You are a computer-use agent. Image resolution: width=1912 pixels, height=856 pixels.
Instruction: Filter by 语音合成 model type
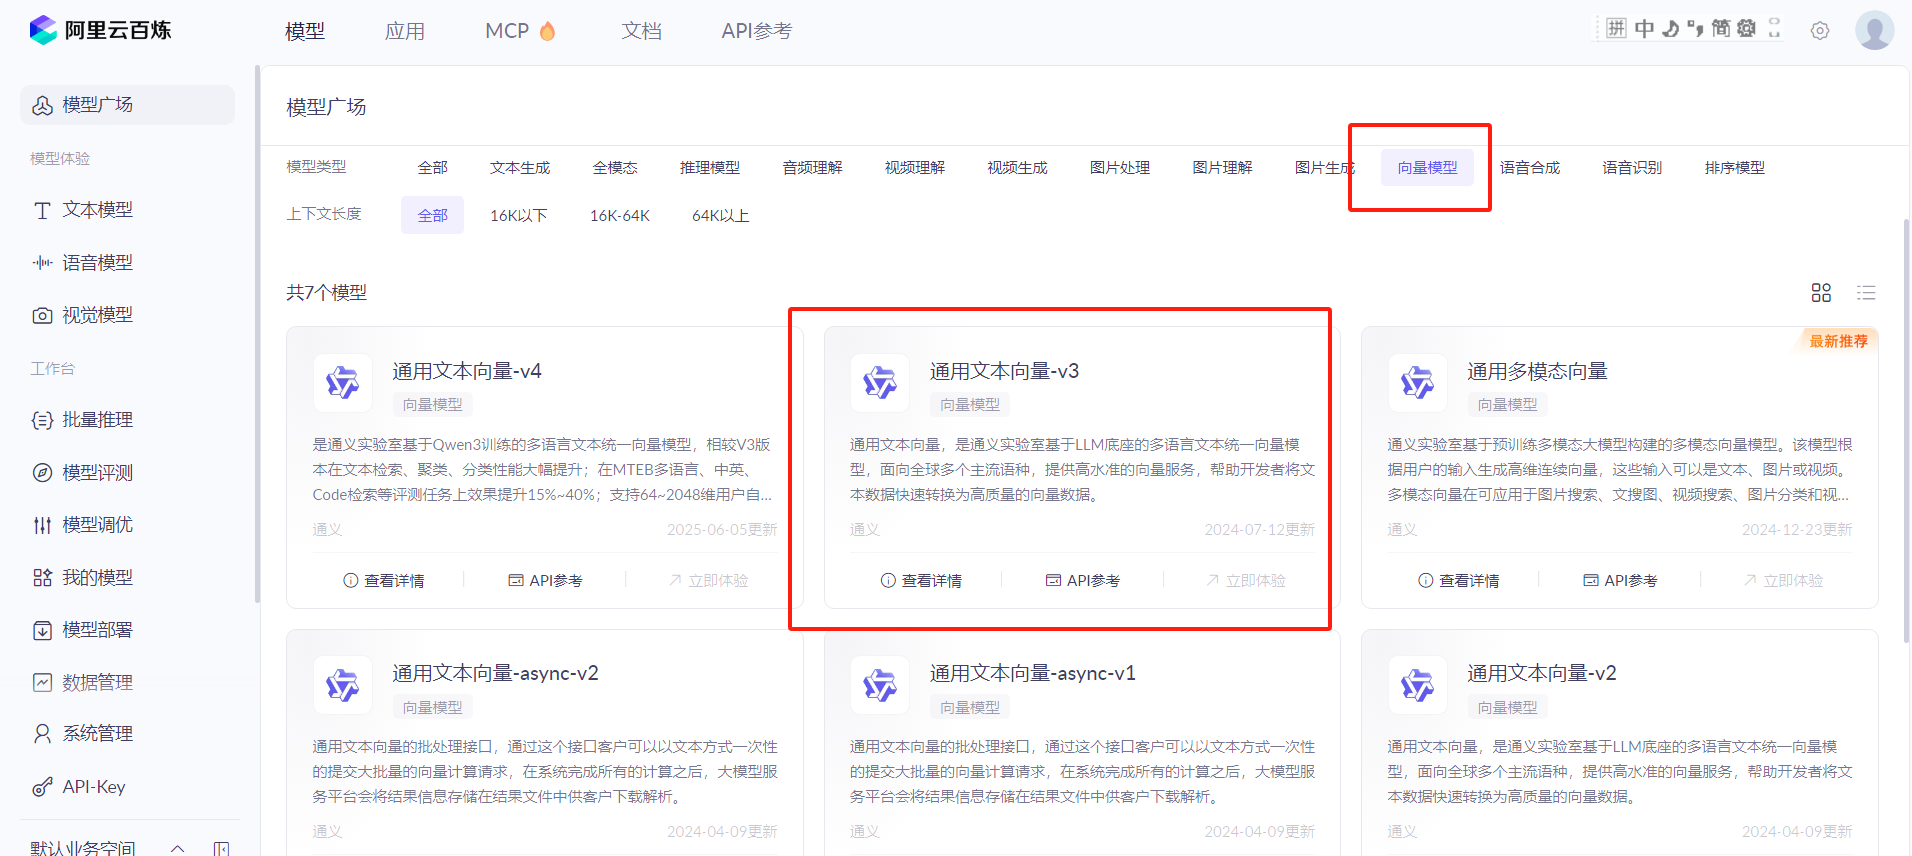tap(1530, 168)
